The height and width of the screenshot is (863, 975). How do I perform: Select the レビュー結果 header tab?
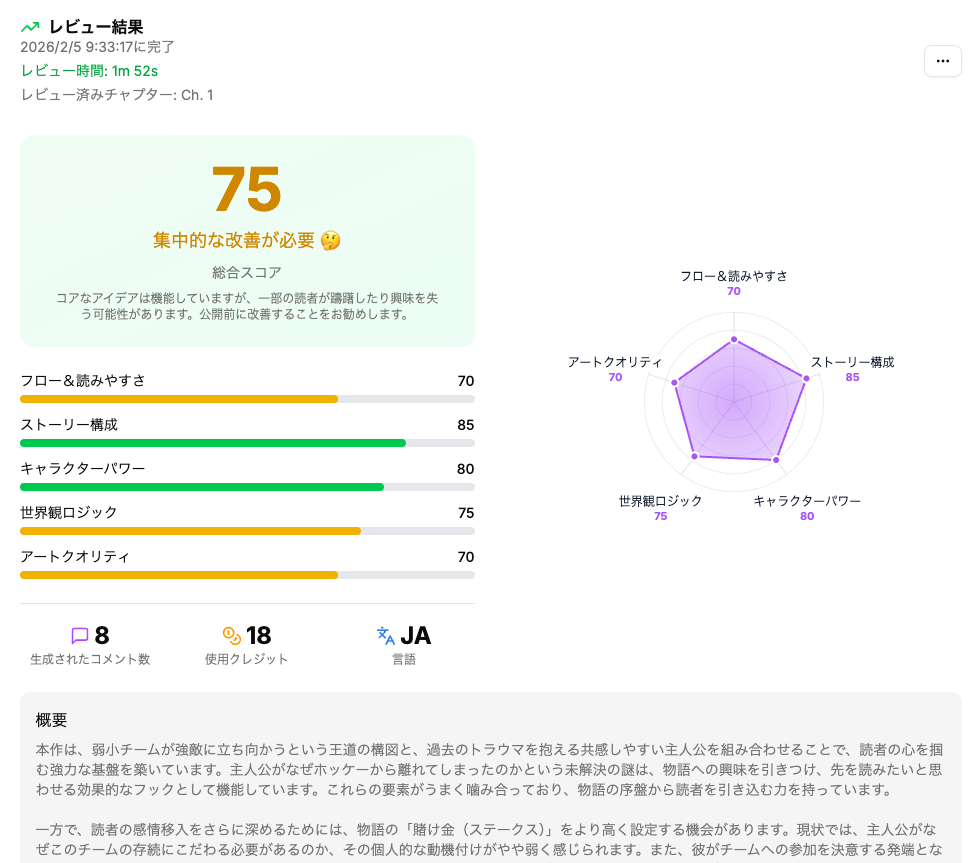point(94,26)
